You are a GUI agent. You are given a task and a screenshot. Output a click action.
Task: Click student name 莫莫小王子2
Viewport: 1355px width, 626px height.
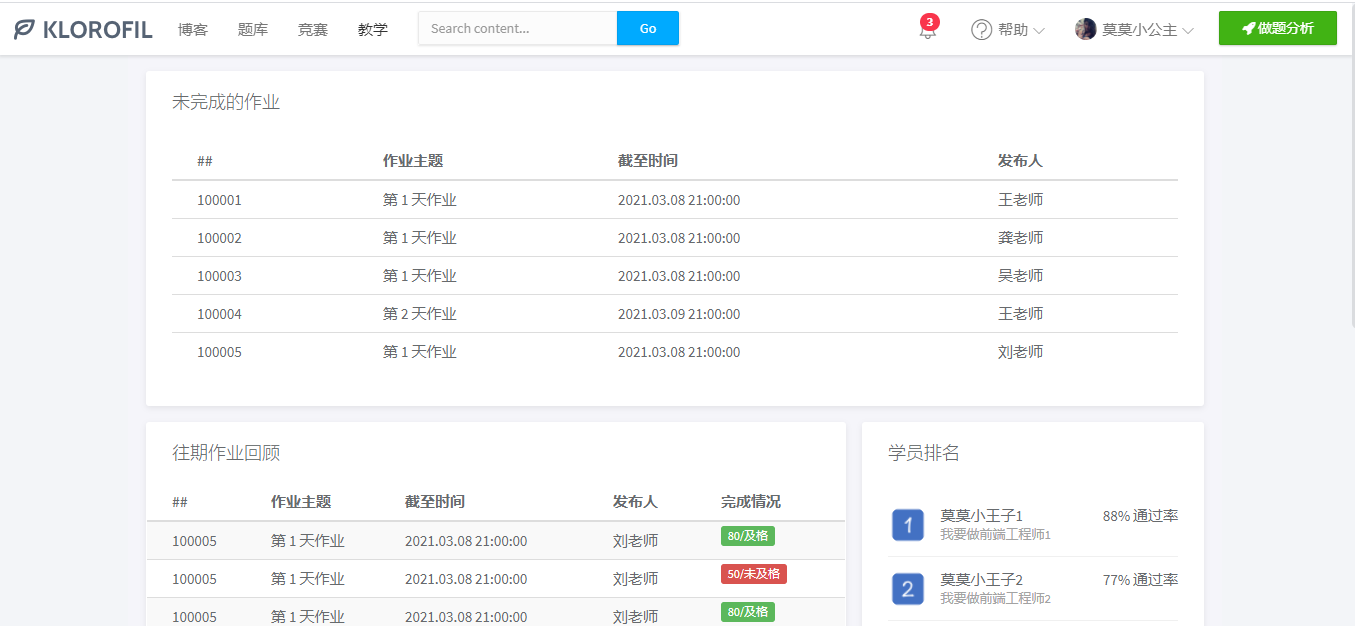(981, 580)
